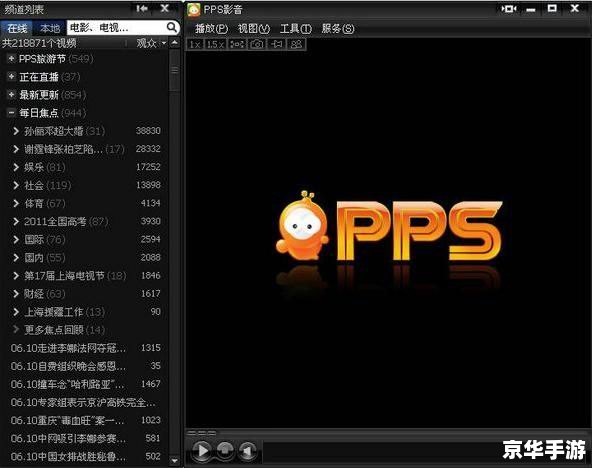Click the camera snapshot icon

point(257,44)
